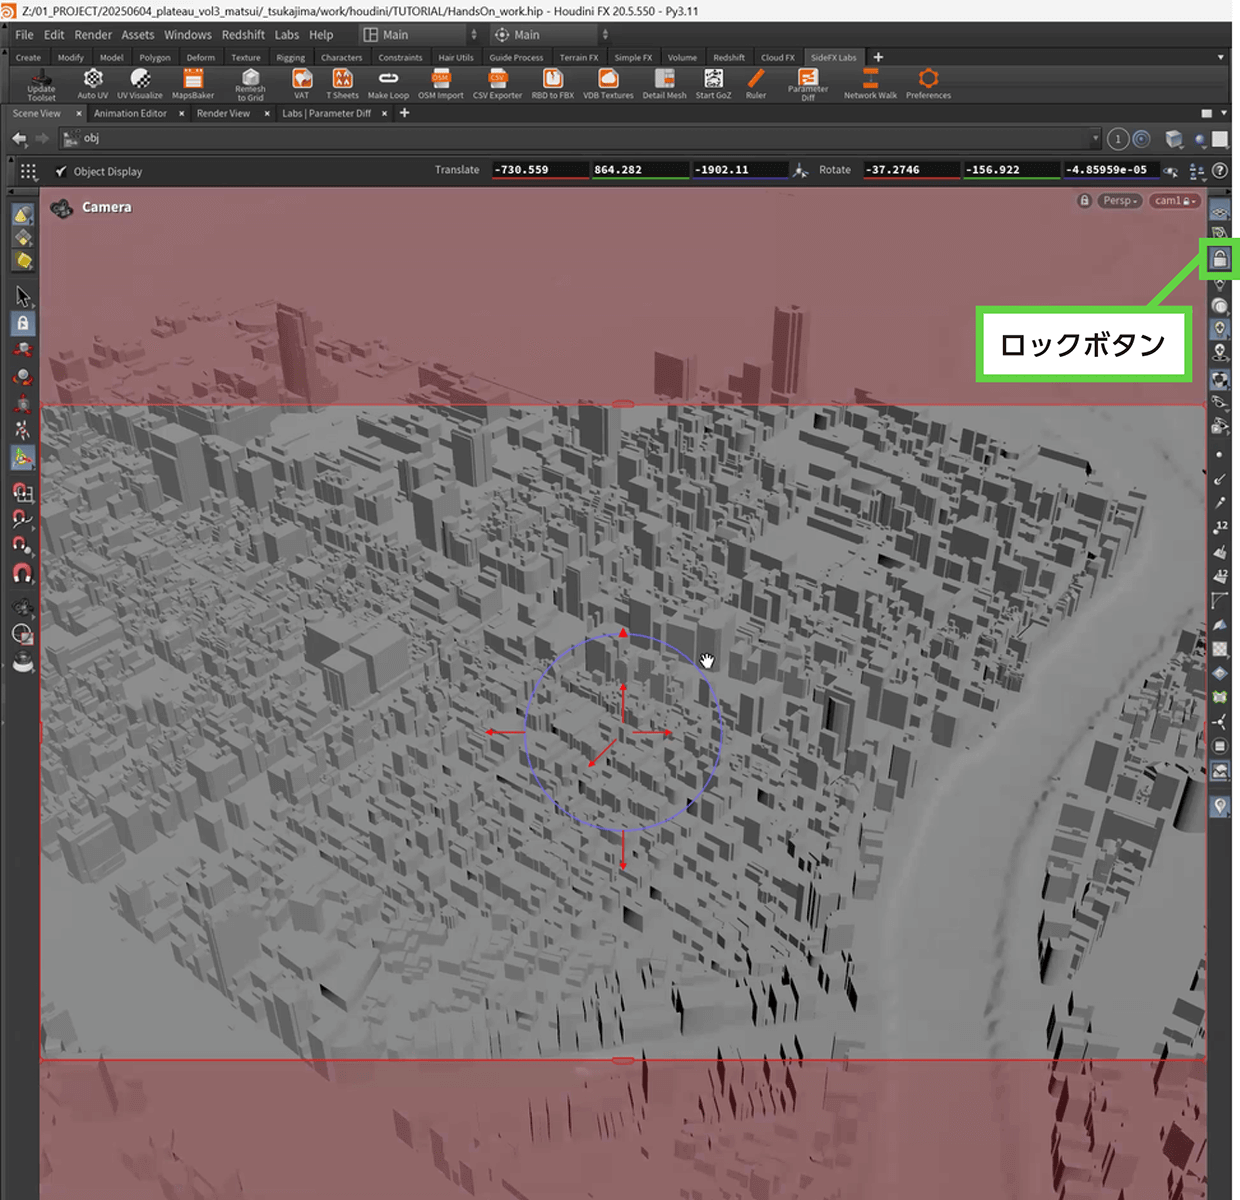Switch to the Render View tab
Screen dimensions: 1240x1200
point(223,114)
